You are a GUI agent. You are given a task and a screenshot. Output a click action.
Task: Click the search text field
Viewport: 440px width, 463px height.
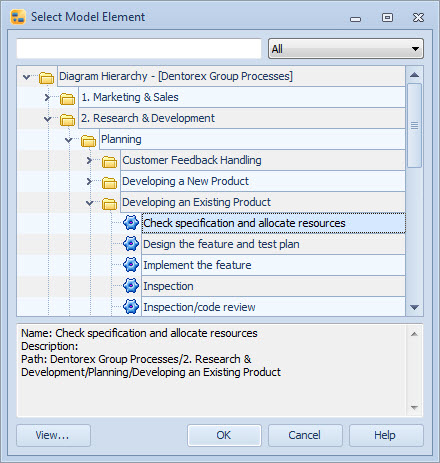tap(139, 49)
